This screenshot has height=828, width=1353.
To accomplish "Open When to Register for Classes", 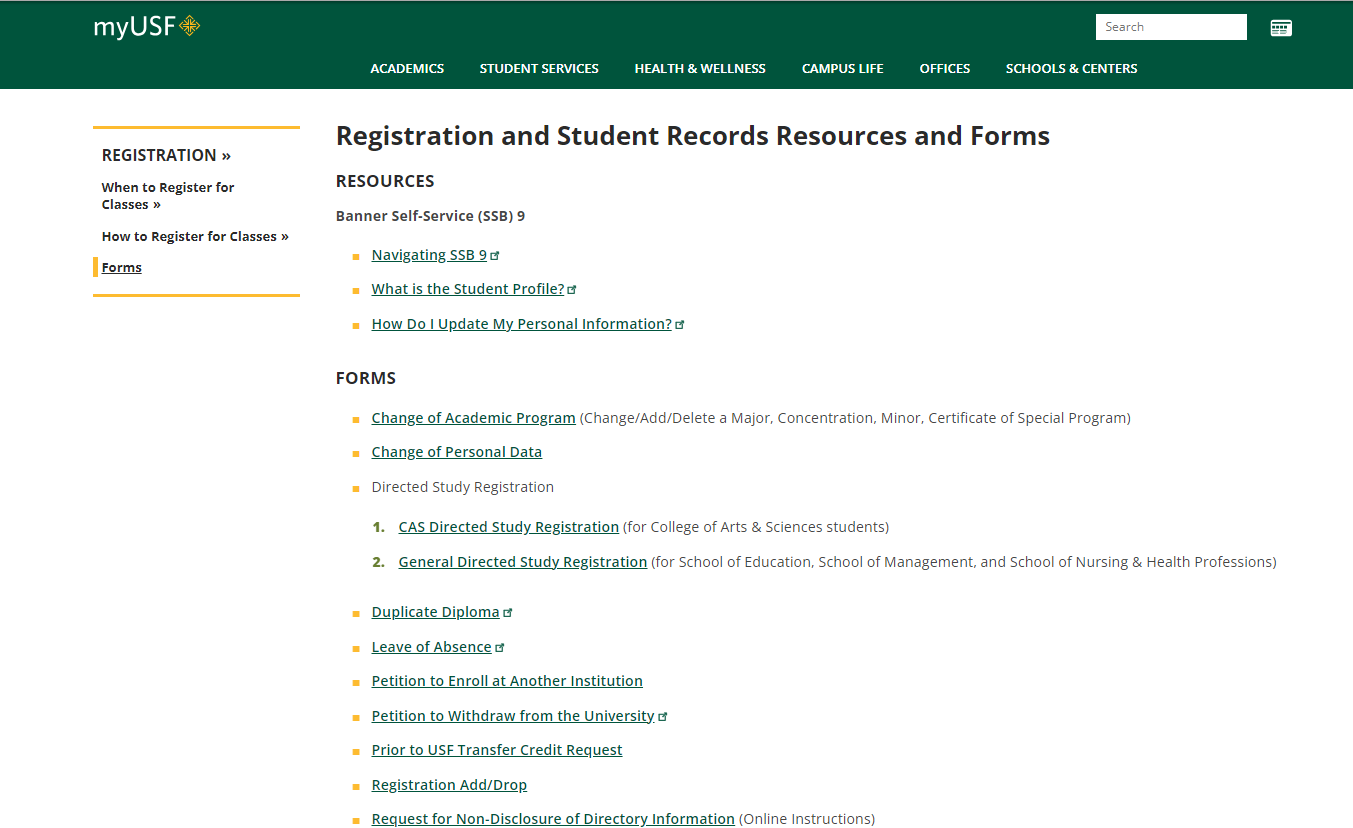I will point(168,196).
